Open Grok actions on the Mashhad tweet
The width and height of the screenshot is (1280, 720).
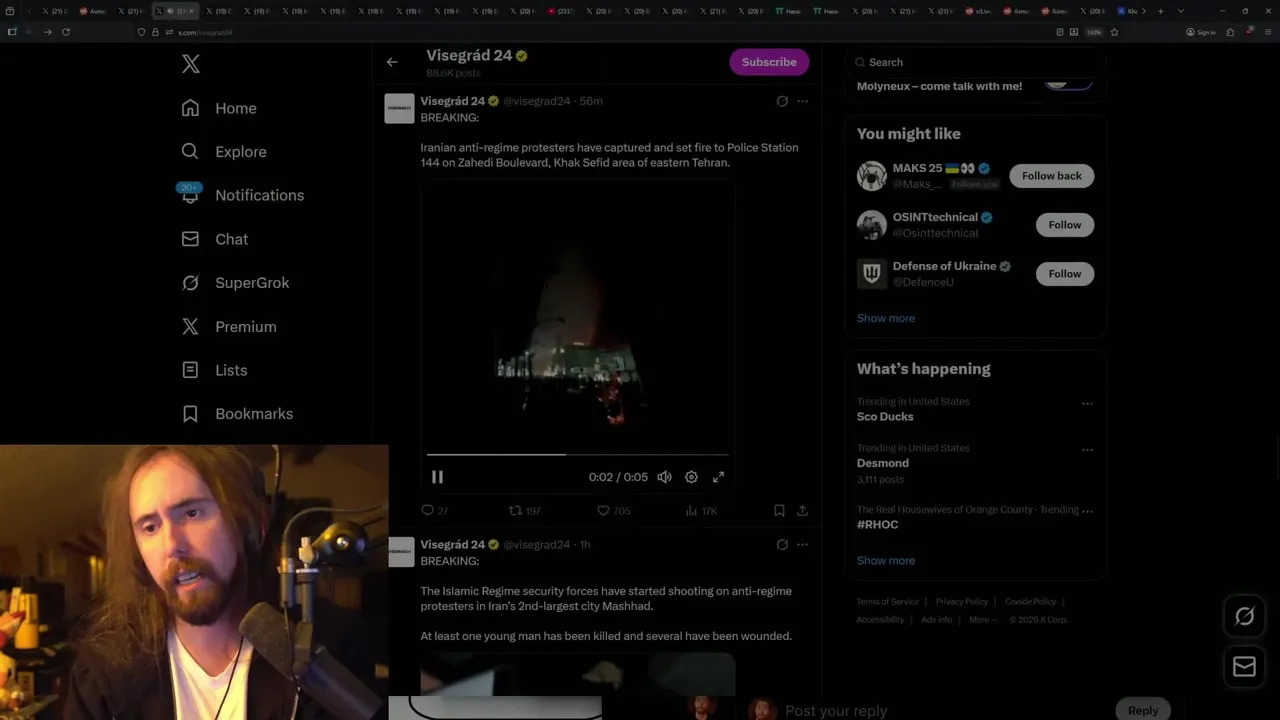pyautogui.click(x=782, y=545)
